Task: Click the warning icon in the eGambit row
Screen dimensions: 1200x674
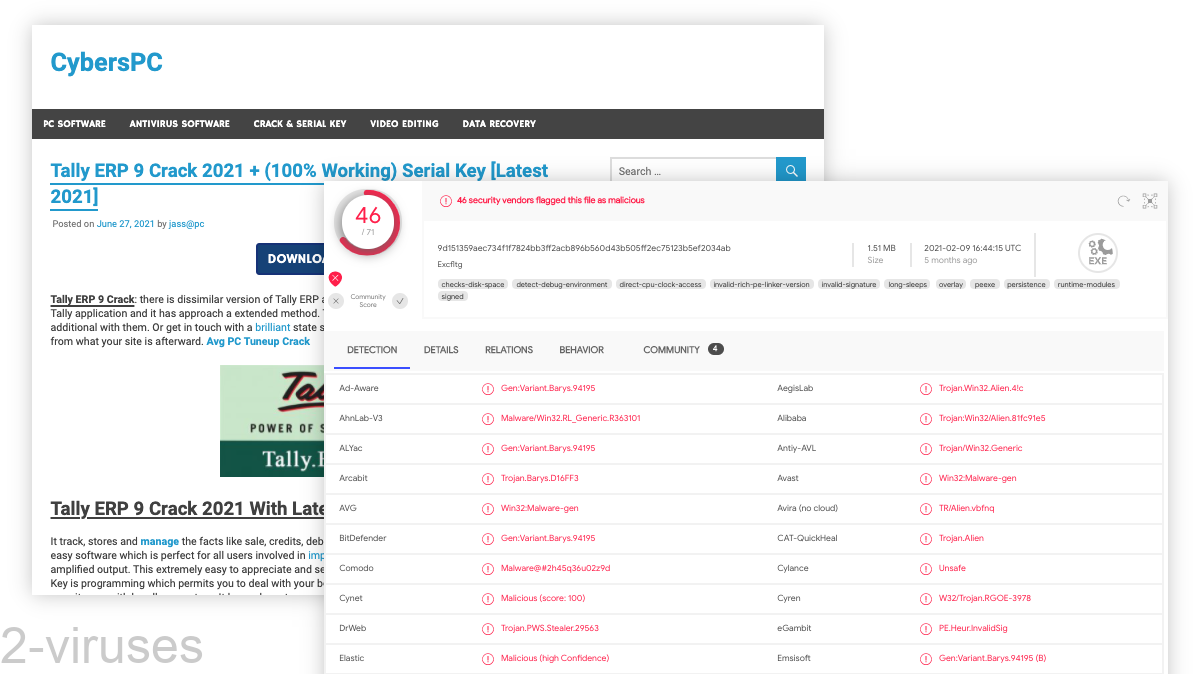Action: click(x=926, y=628)
